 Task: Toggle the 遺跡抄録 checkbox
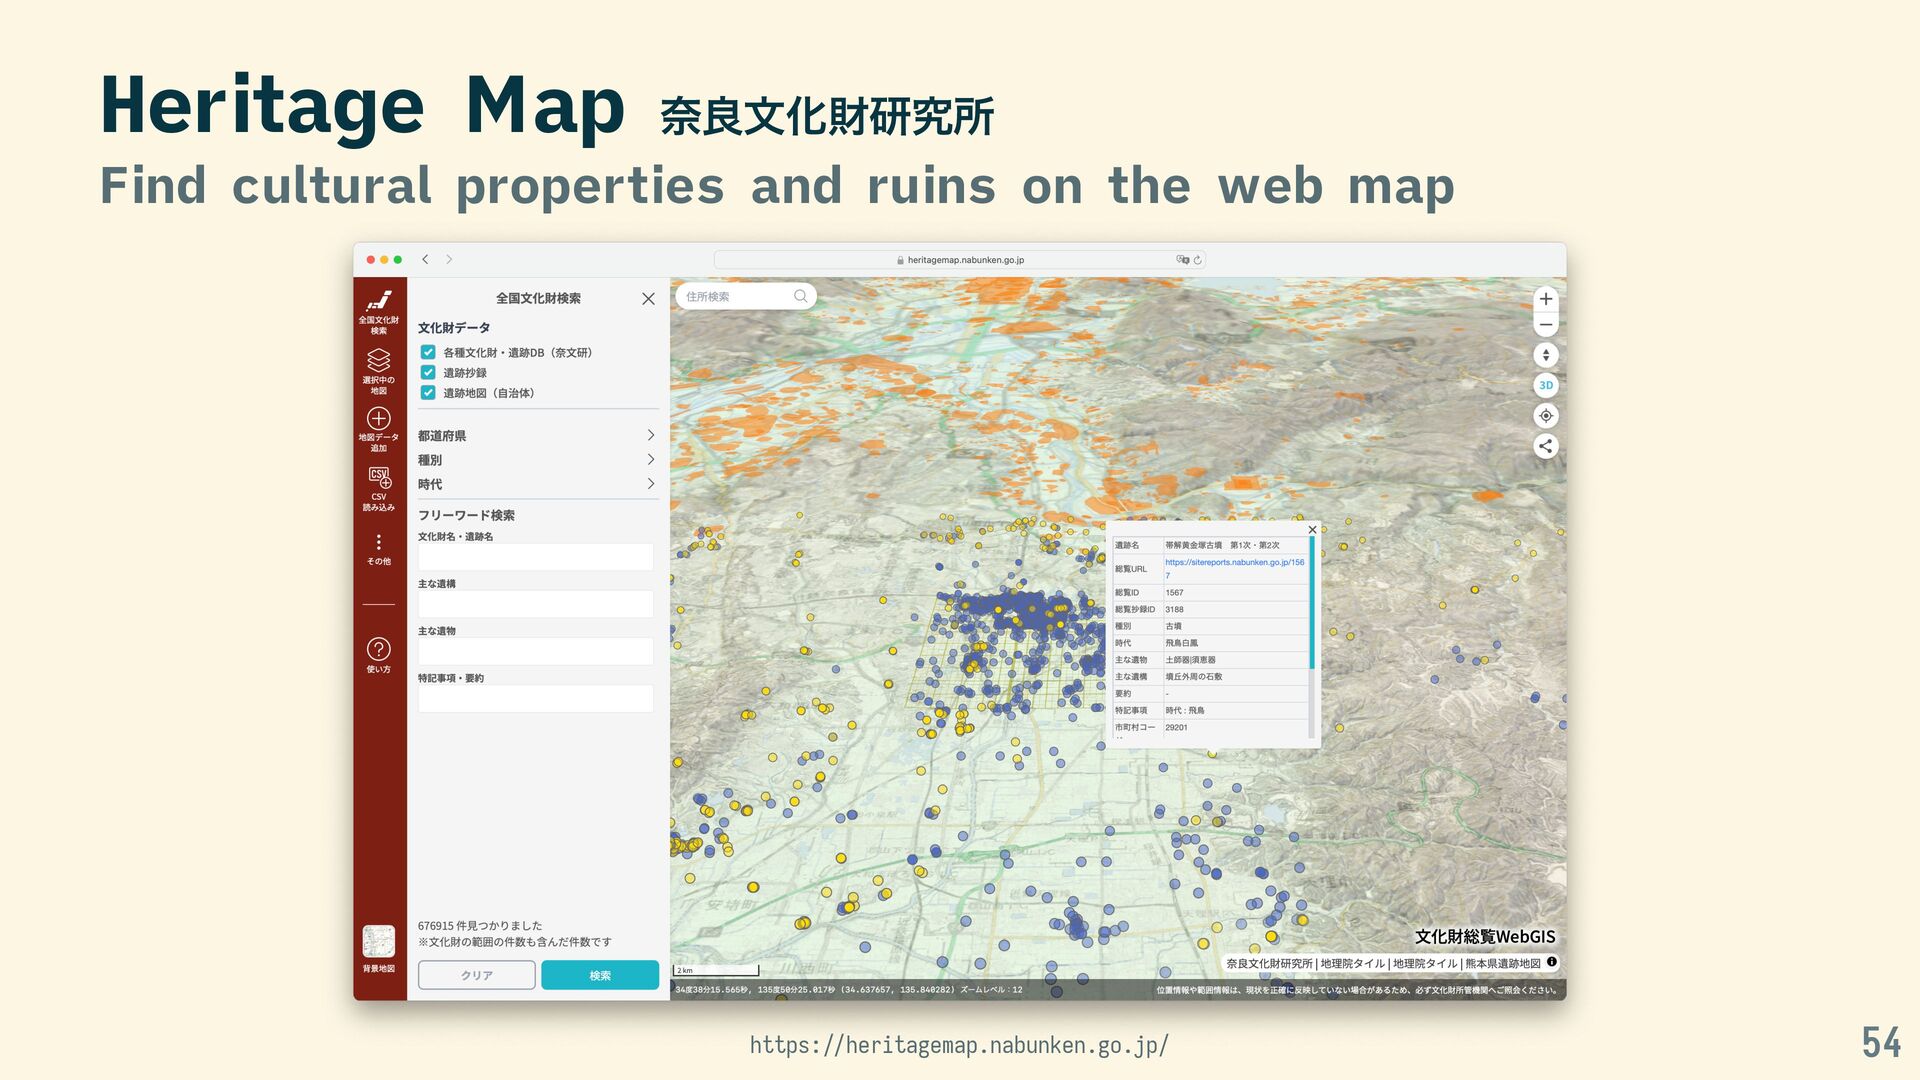[x=428, y=373]
